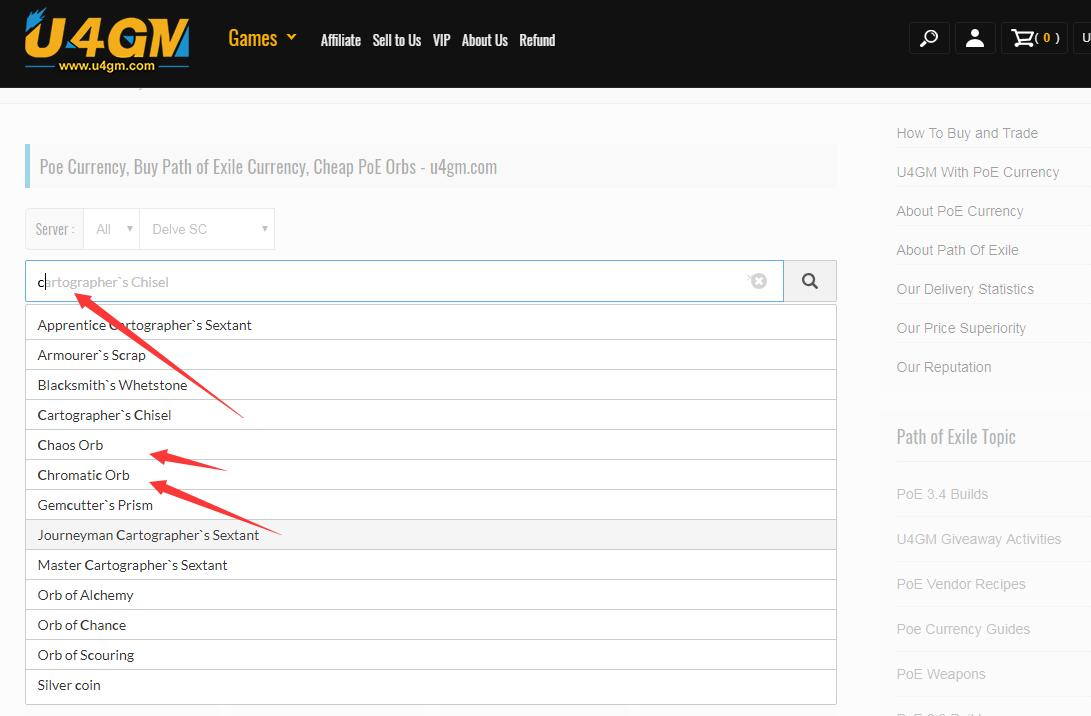Screen dimensions: 1091x716
Task: Pick 'Cartographer`s Chisel' from the list
Action: (431, 415)
